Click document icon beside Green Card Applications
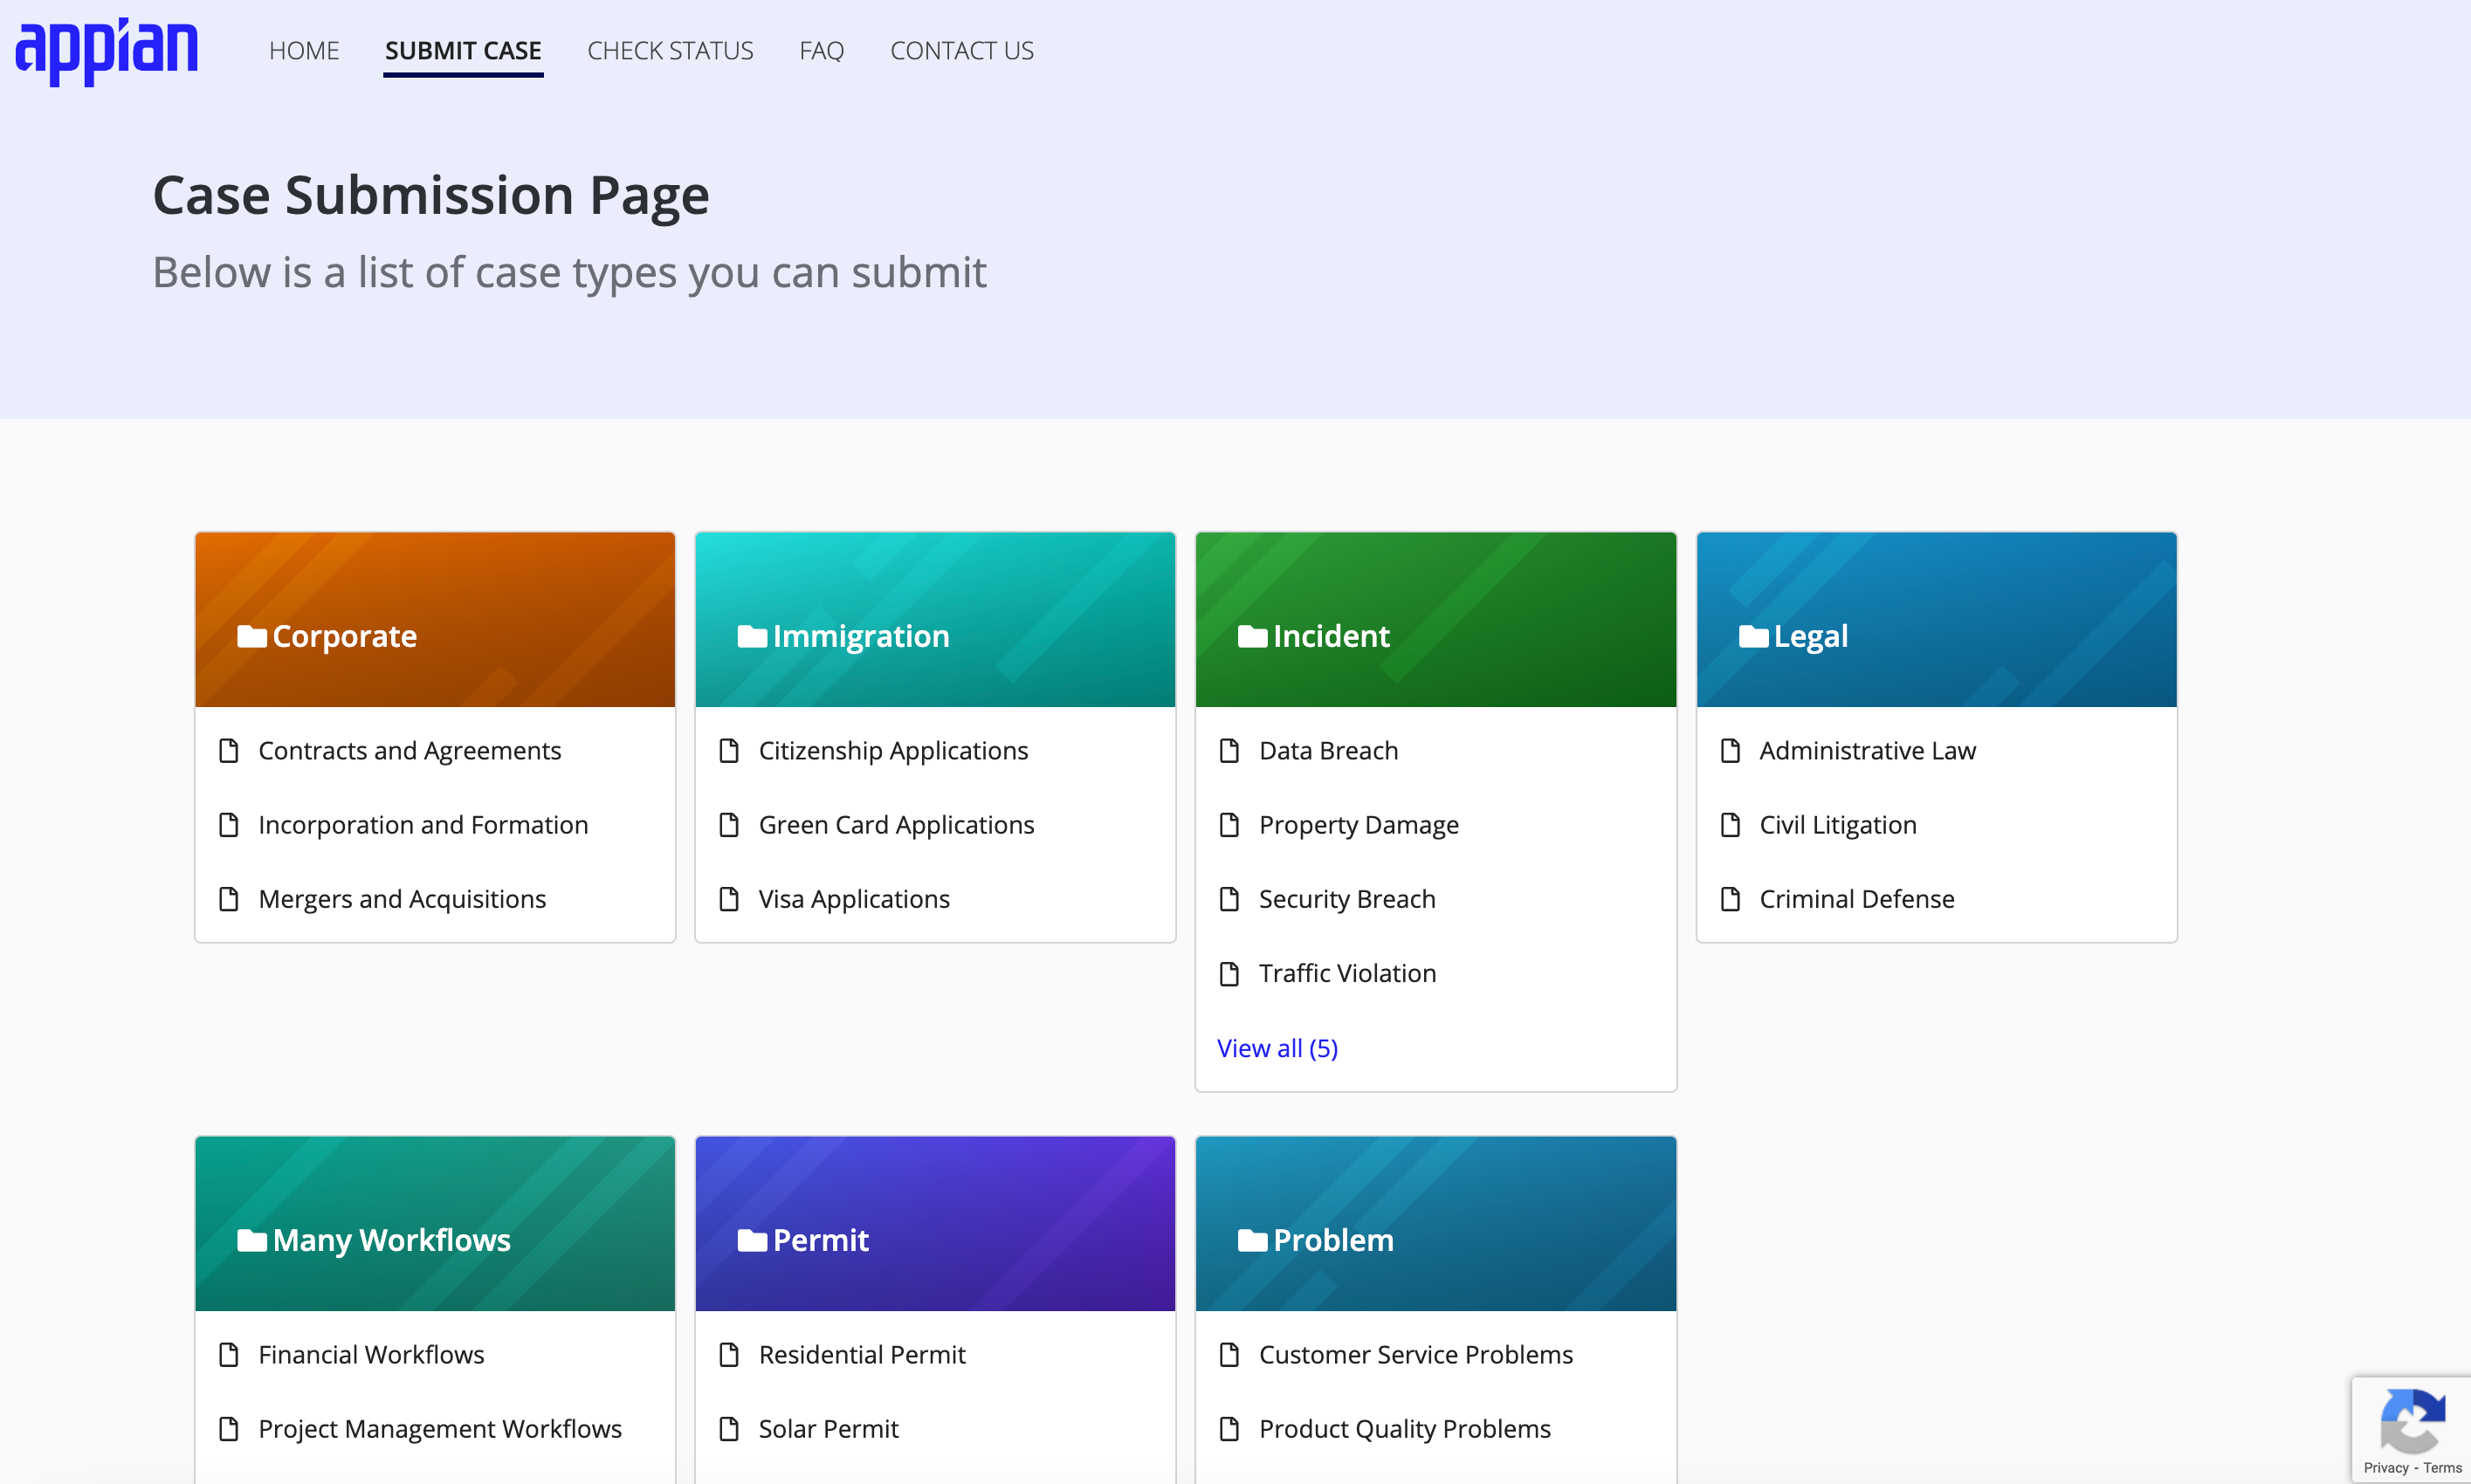The height and width of the screenshot is (1484, 2471). coord(729,824)
